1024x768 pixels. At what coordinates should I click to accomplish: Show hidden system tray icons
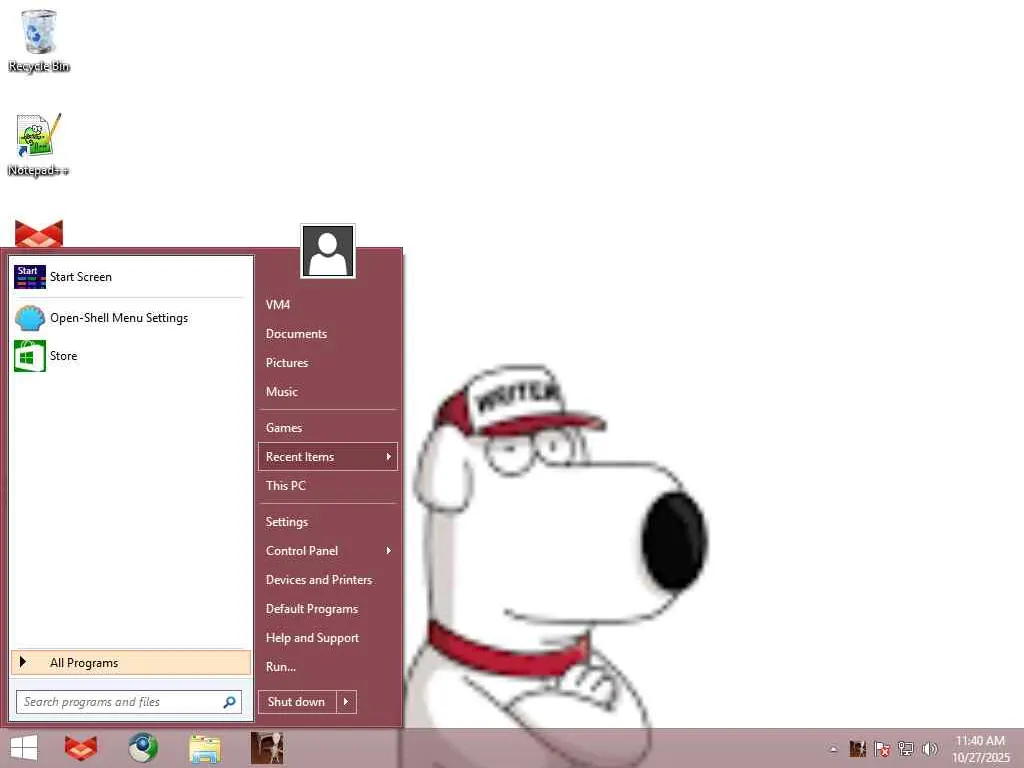tap(833, 749)
